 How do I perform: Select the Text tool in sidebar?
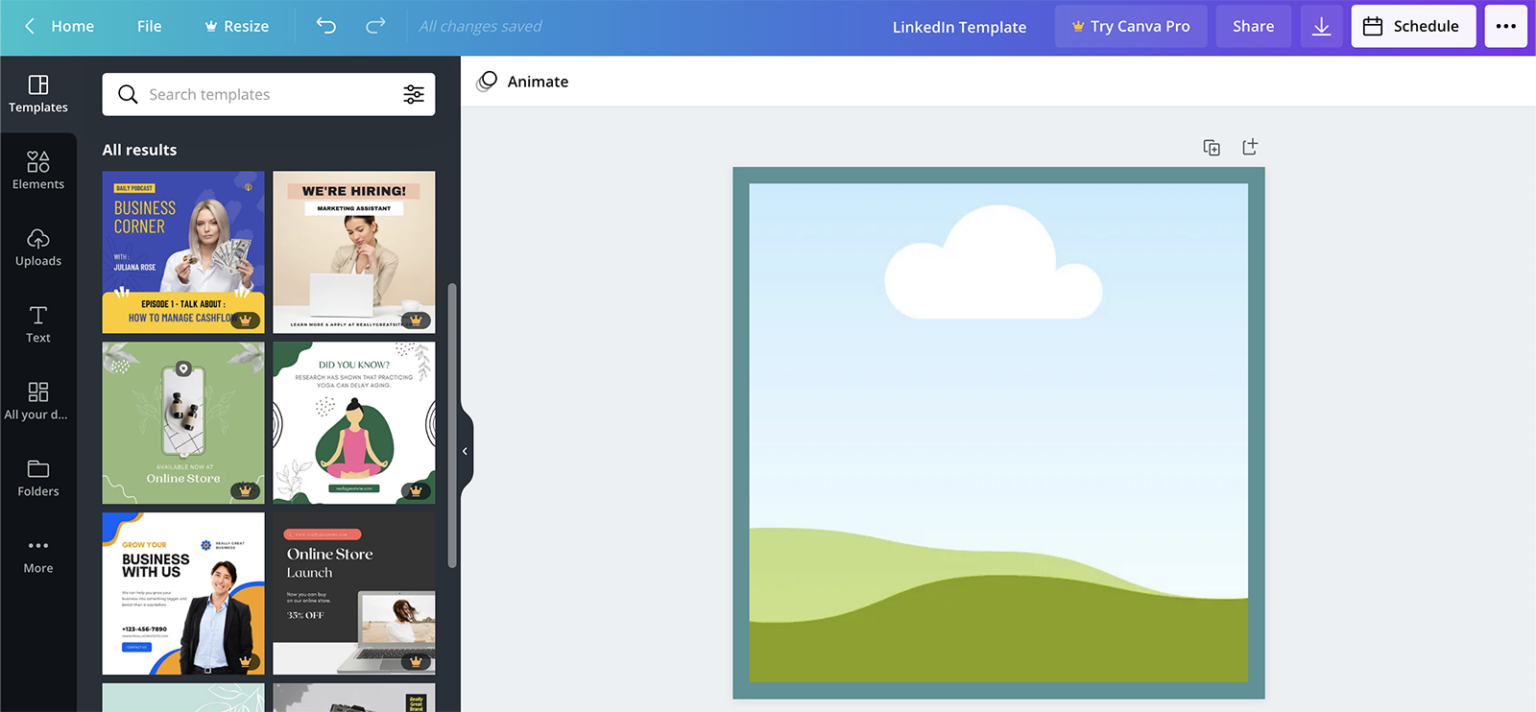click(38, 324)
